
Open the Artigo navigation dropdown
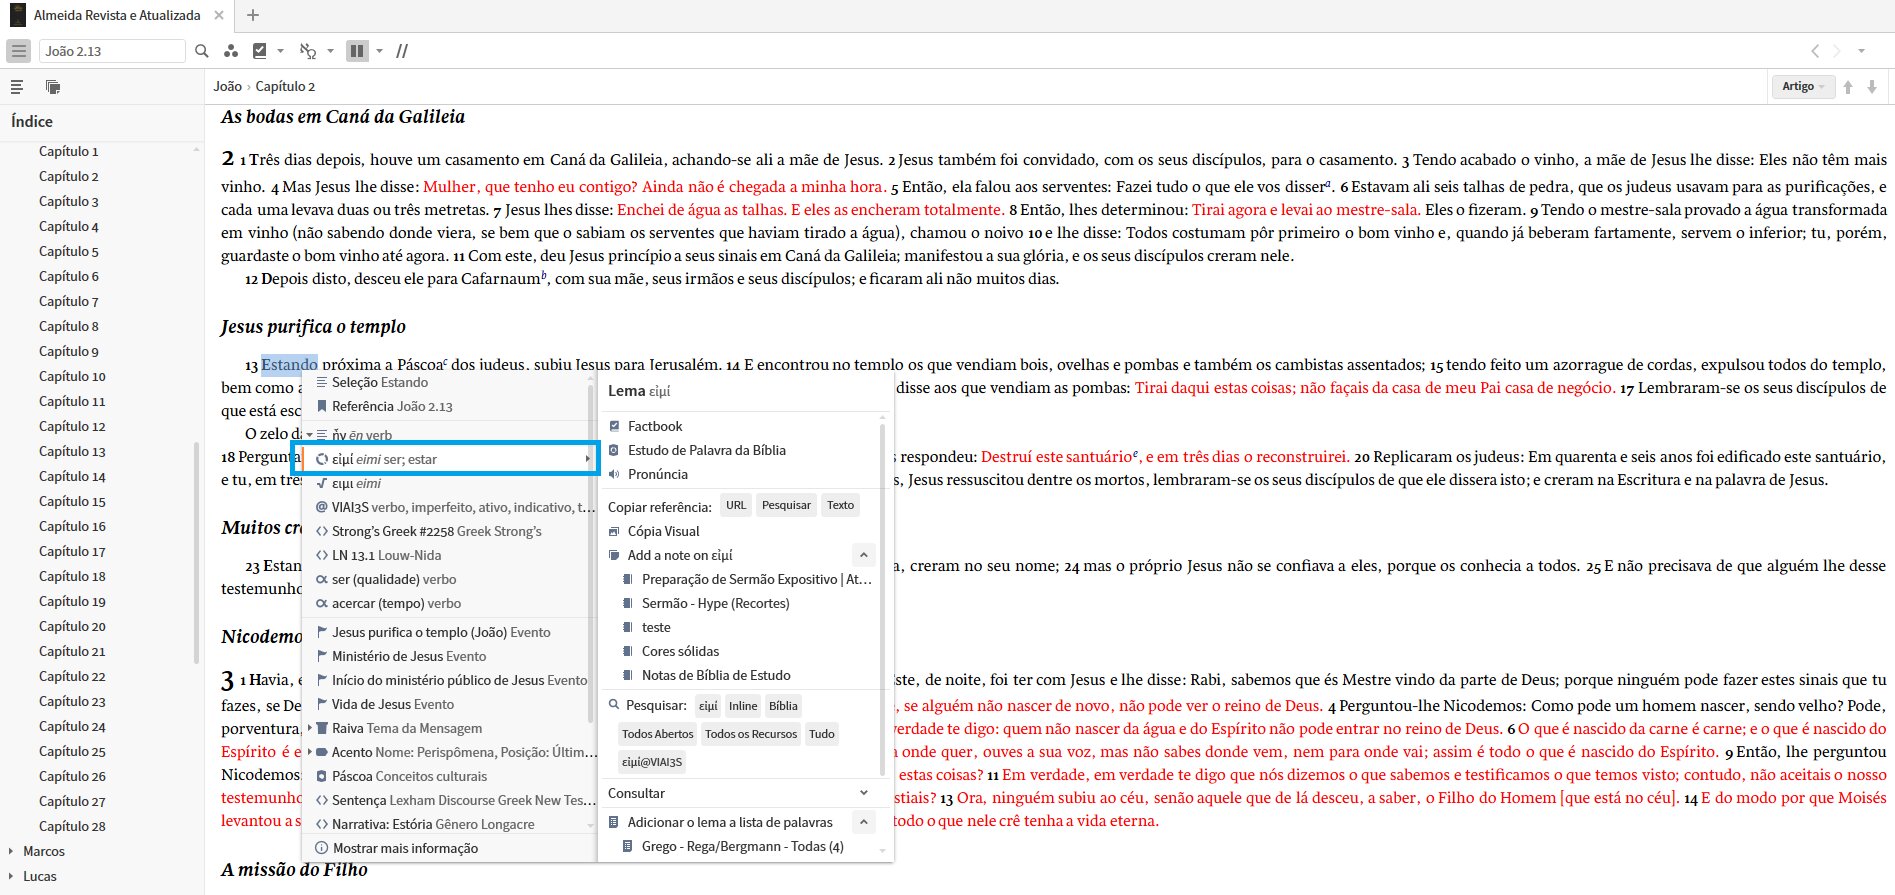click(1803, 87)
